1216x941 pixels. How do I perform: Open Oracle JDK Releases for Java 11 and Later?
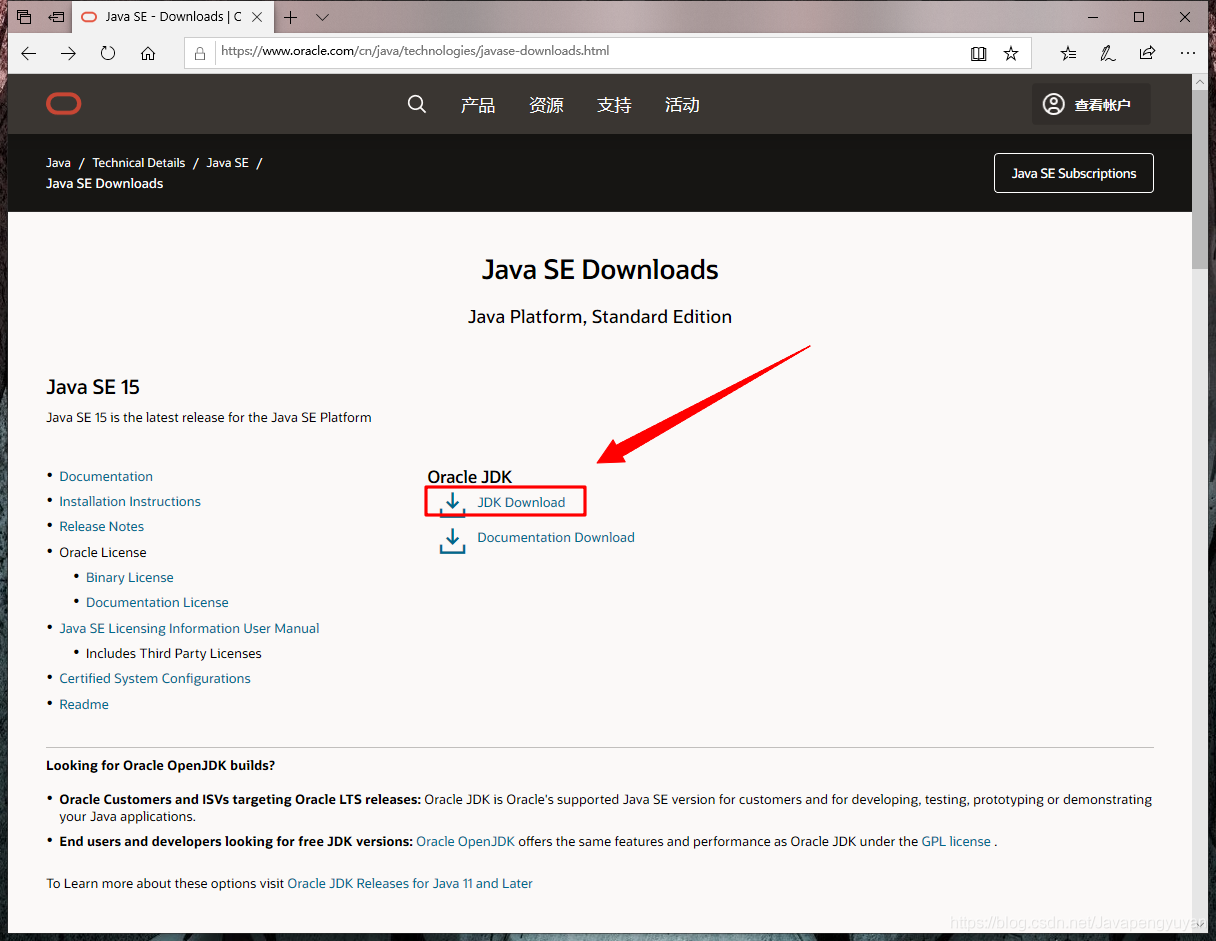(x=410, y=883)
